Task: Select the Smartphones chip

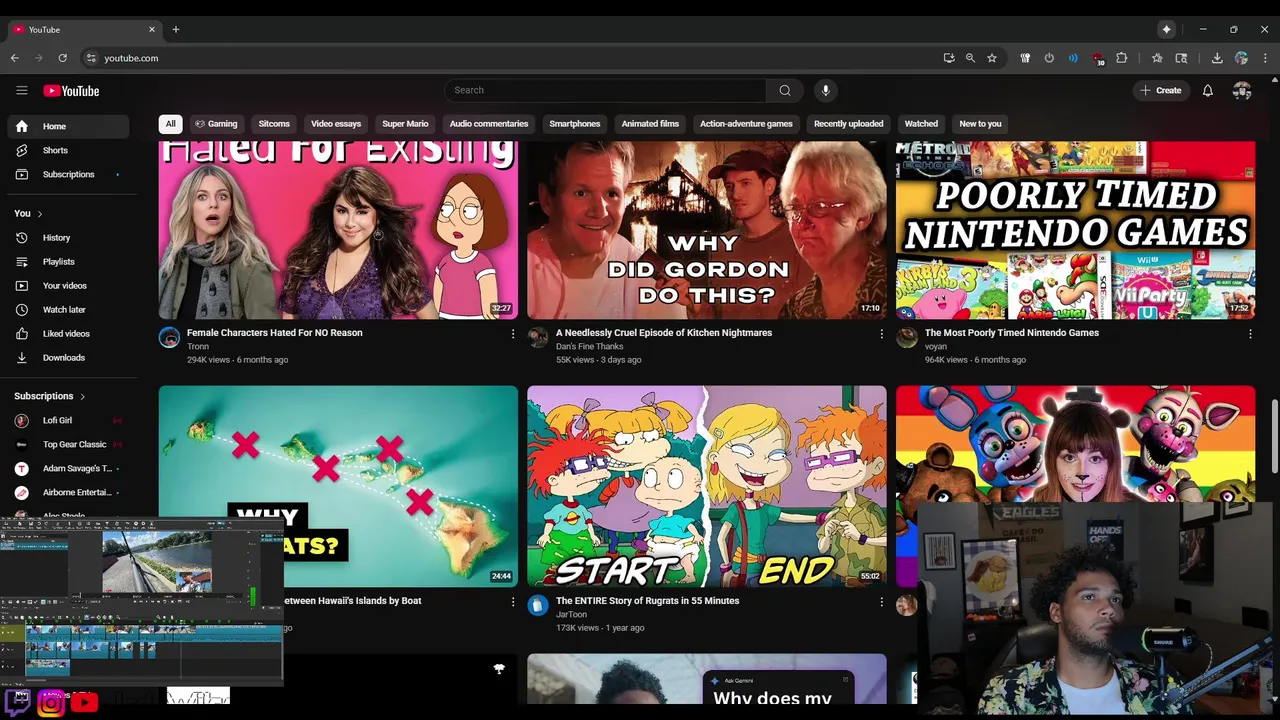Action: [575, 124]
